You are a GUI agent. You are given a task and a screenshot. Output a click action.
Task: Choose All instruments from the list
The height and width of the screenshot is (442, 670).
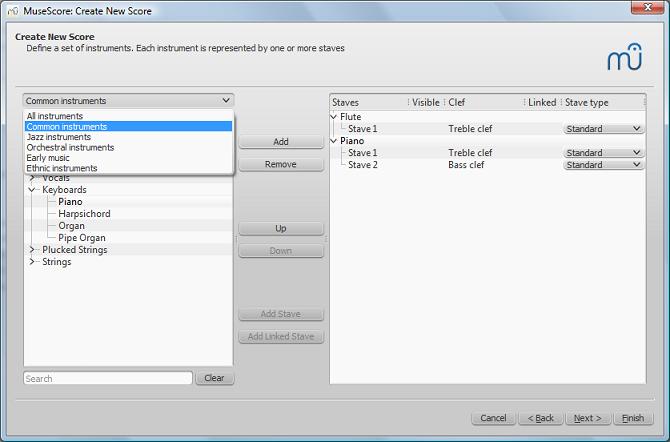pyautogui.click(x=128, y=116)
